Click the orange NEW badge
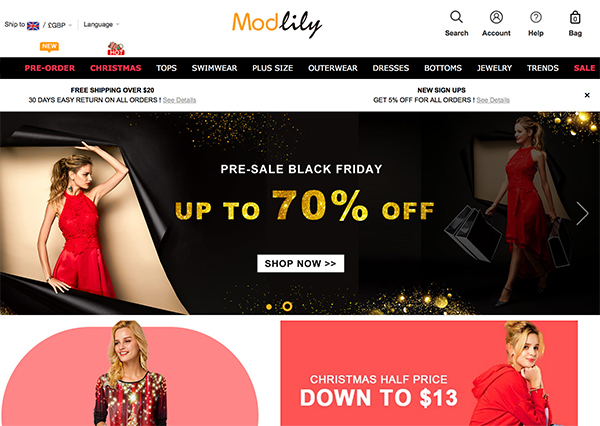This screenshot has width=600, height=426. tap(49, 47)
